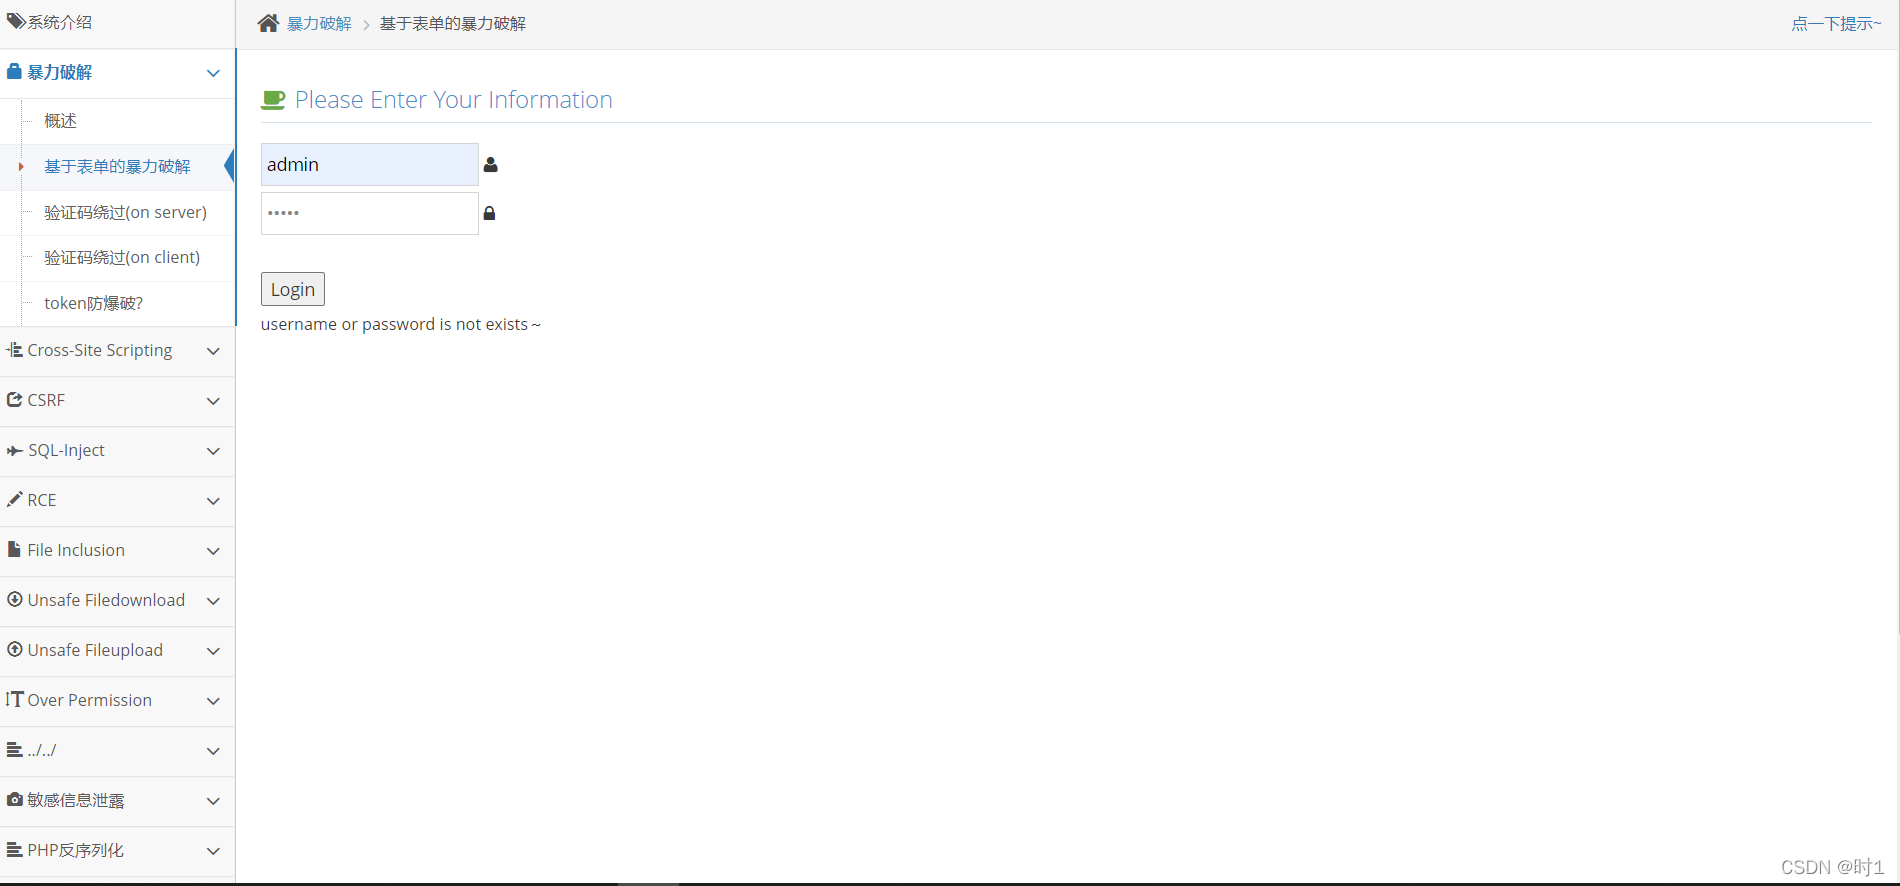Image resolution: width=1900 pixels, height=886 pixels.
Task: Open token防爆破? submenu item
Action: [94, 303]
